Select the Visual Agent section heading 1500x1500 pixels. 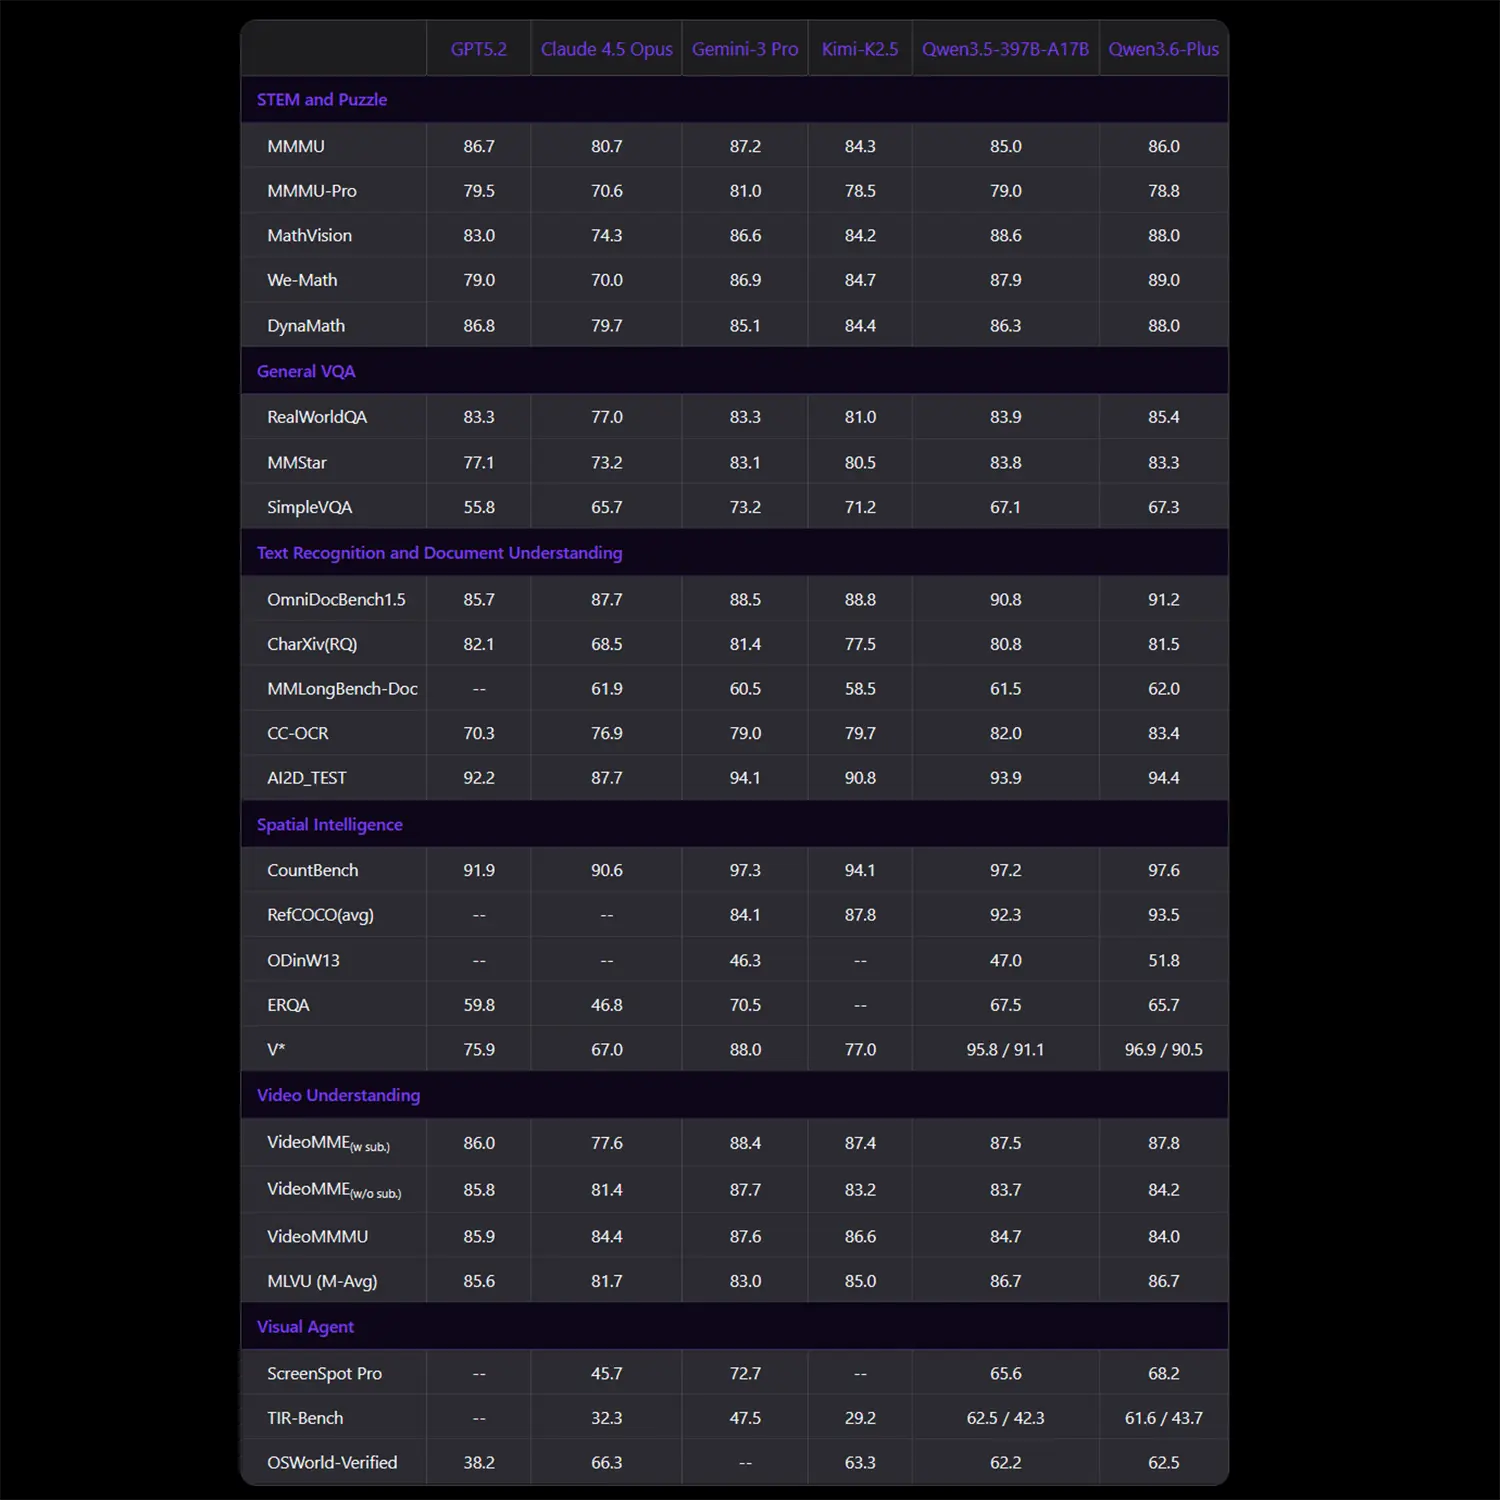click(305, 1327)
